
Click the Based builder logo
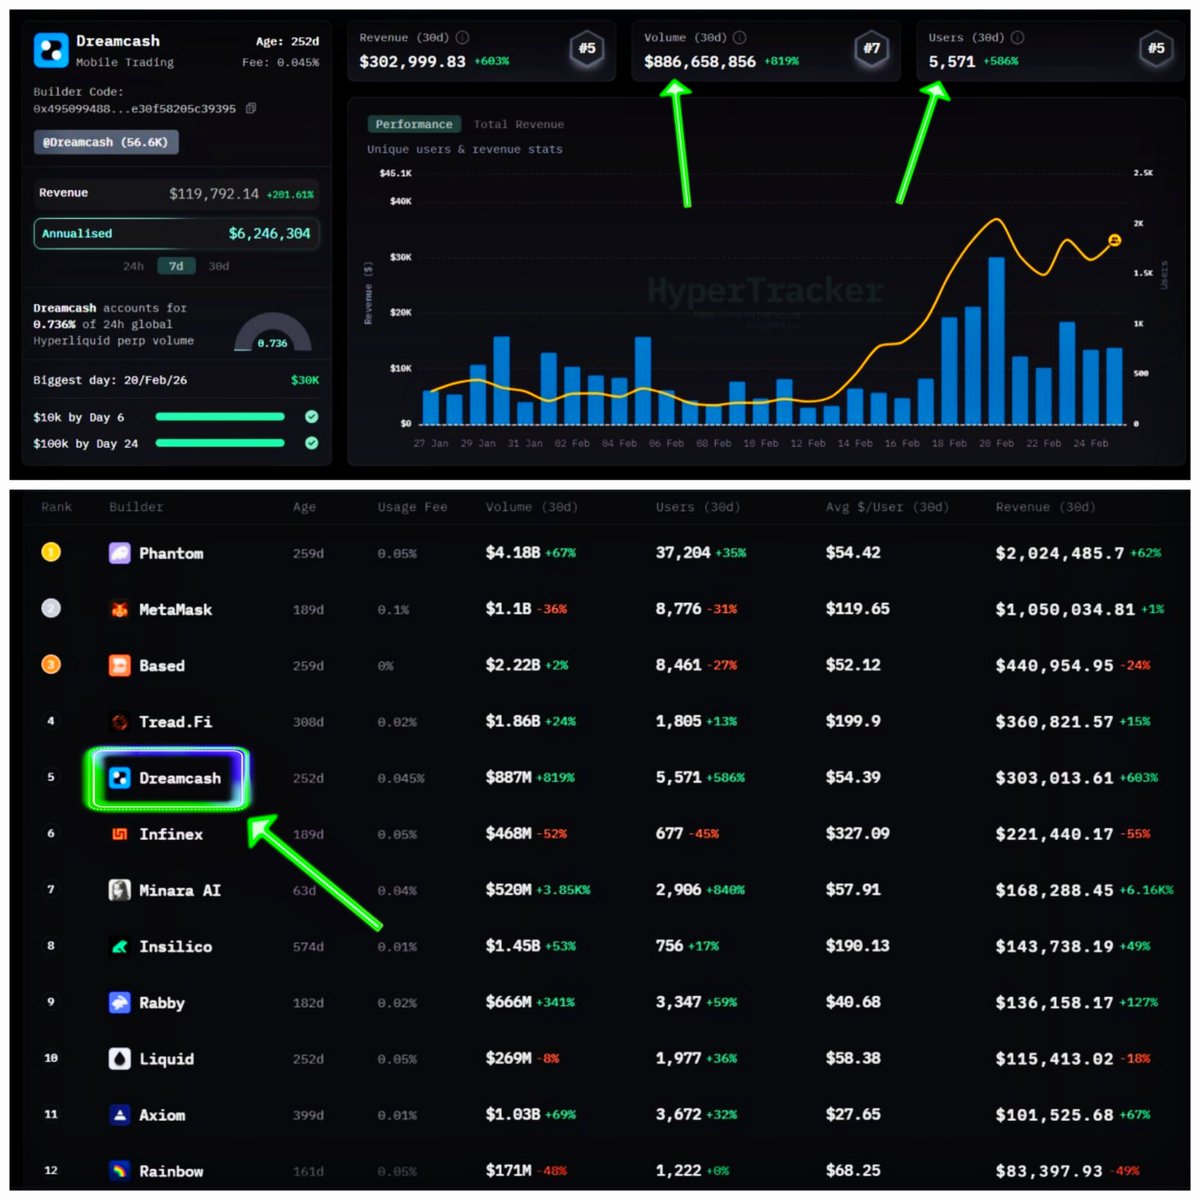[x=119, y=665]
